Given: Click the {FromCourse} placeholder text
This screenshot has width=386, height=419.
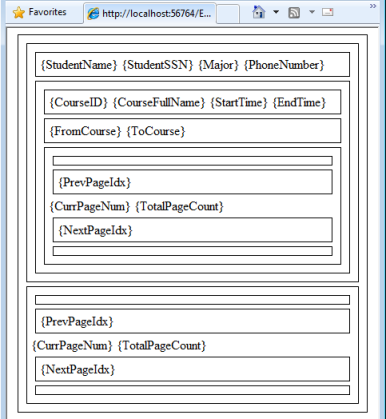Looking at the screenshot, I should click(x=85, y=131).
